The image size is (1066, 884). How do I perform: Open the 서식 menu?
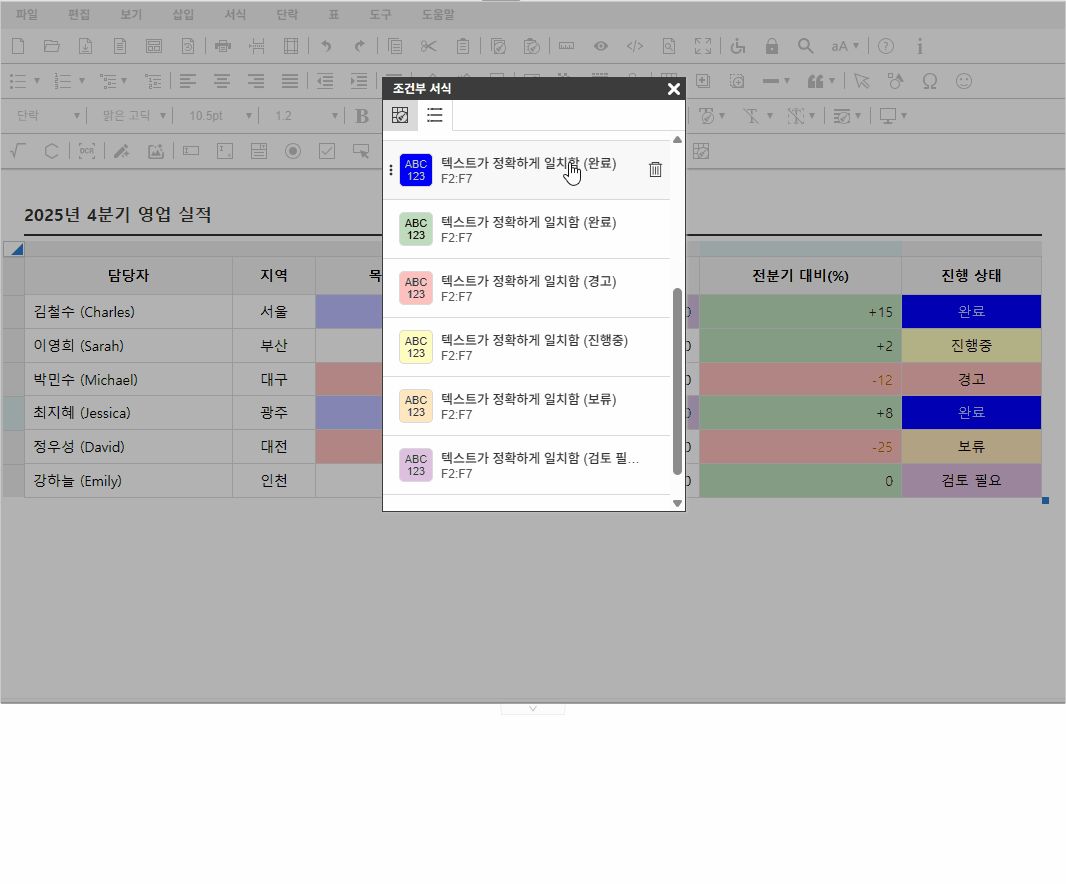click(x=235, y=15)
